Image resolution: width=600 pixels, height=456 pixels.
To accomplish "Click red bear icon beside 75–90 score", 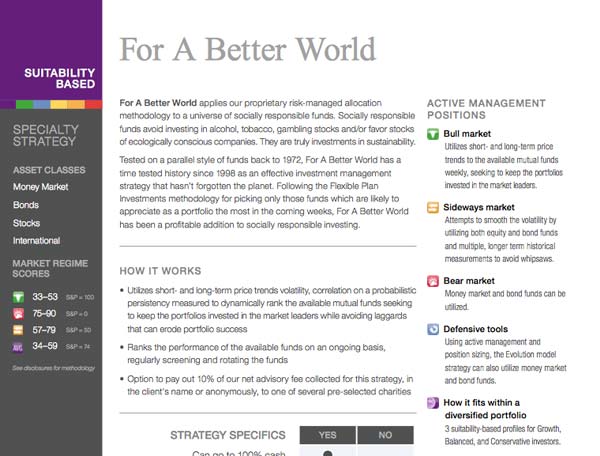I will 18,314.
